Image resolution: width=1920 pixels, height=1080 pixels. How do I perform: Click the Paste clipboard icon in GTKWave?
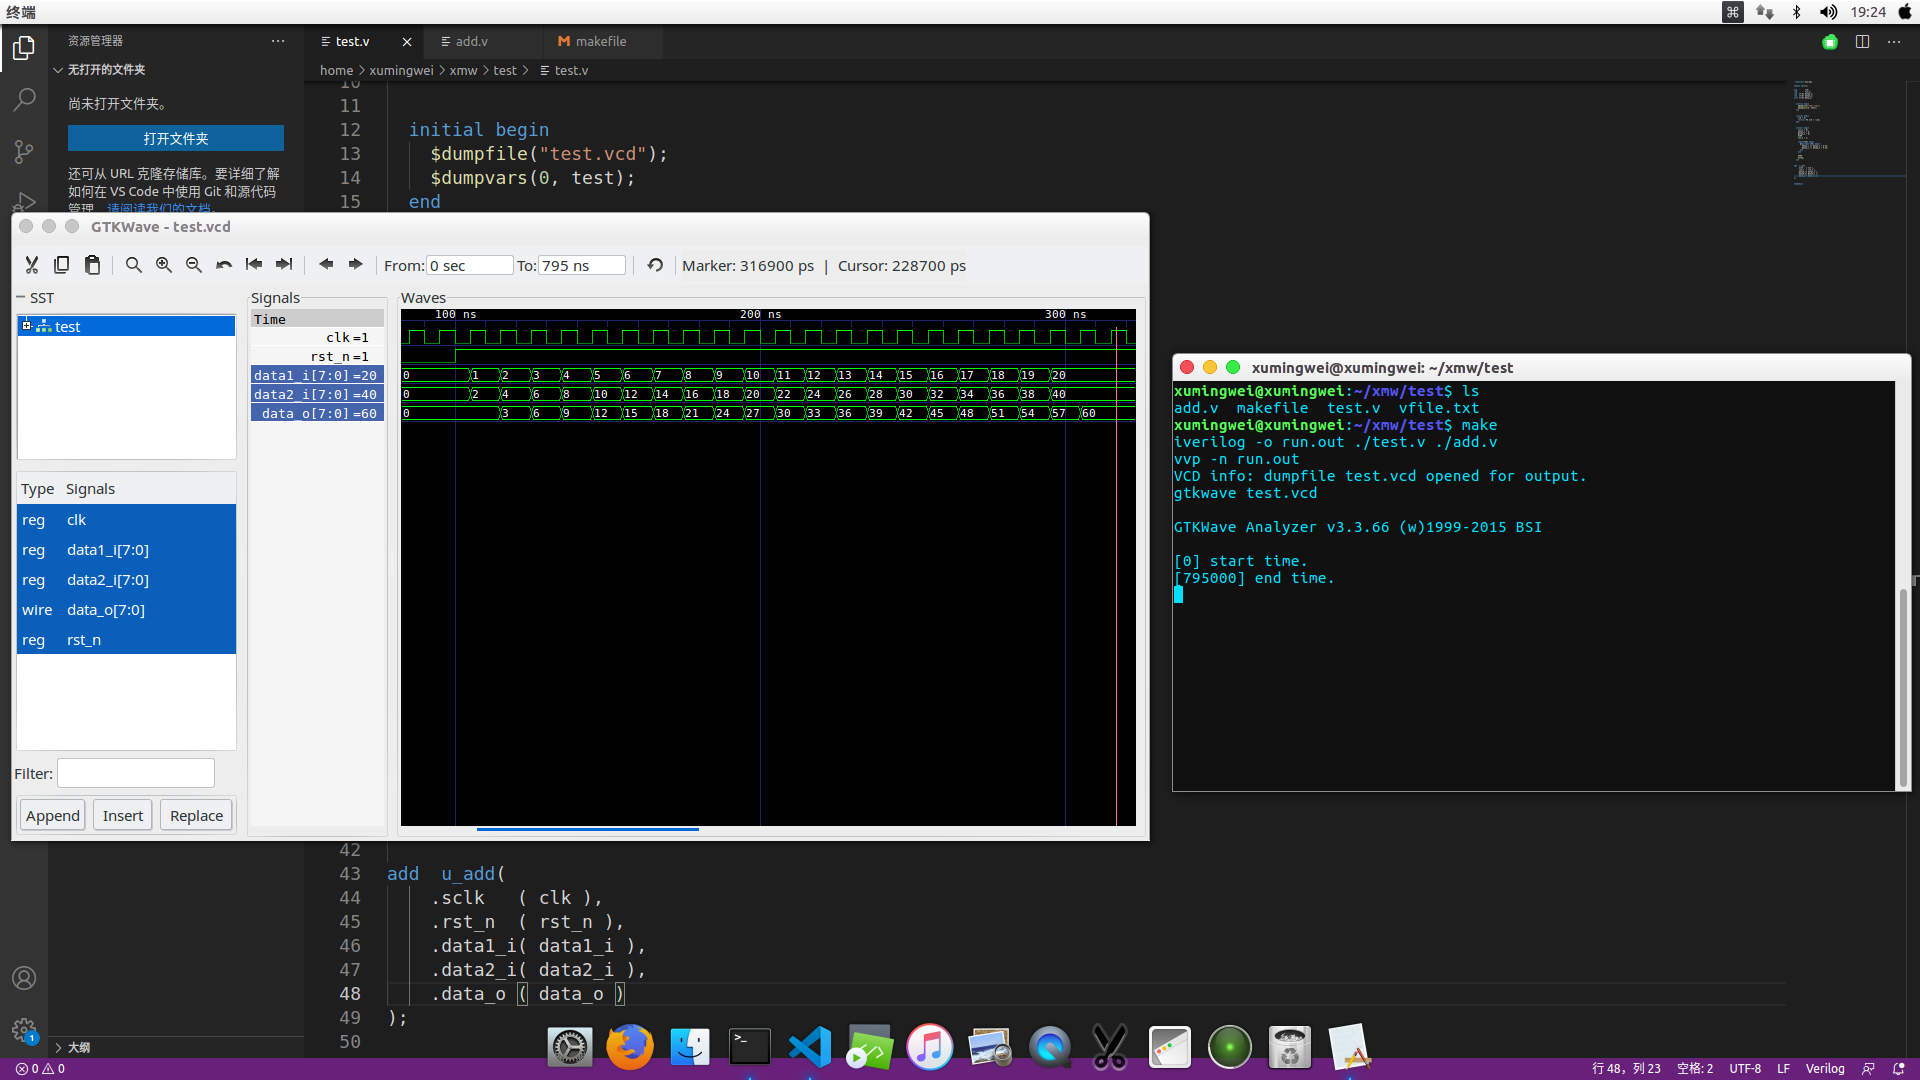[x=92, y=265]
